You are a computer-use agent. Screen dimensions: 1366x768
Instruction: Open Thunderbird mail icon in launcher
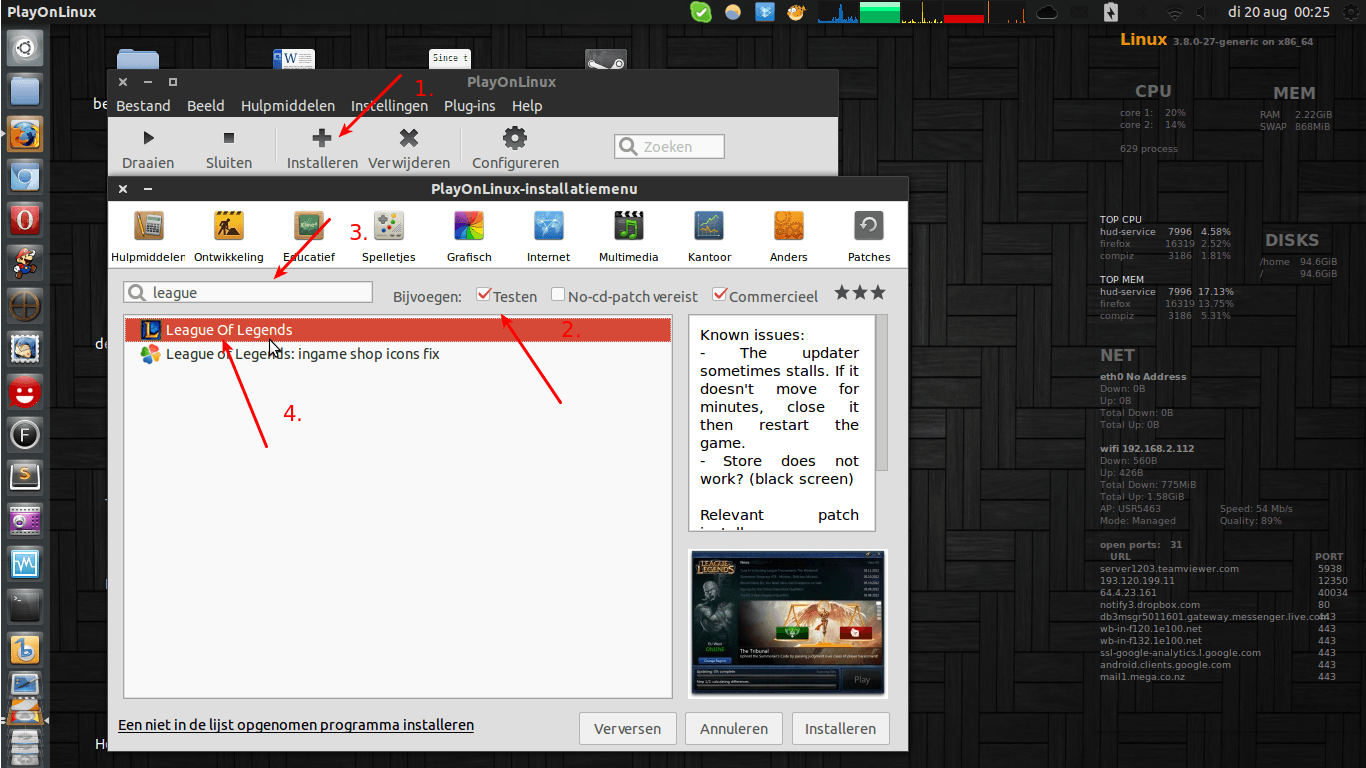click(25, 349)
